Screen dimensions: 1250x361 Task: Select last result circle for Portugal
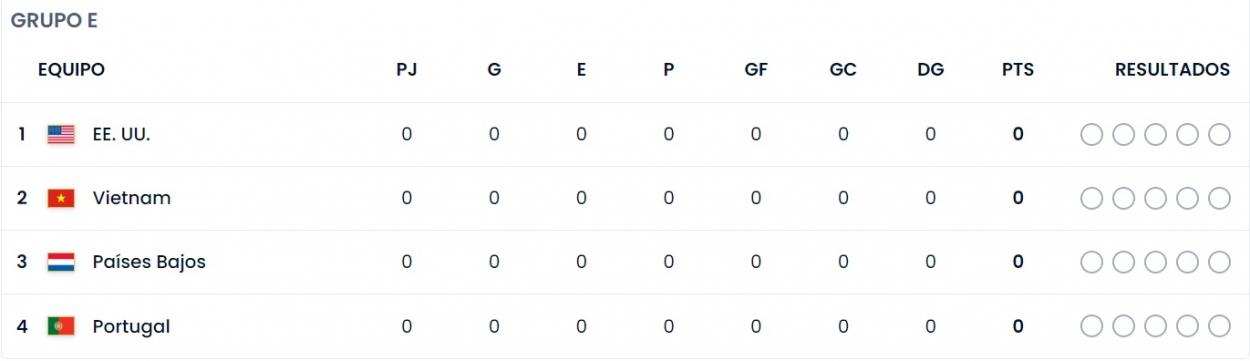pyautogui.click(x=1219, y=326)
